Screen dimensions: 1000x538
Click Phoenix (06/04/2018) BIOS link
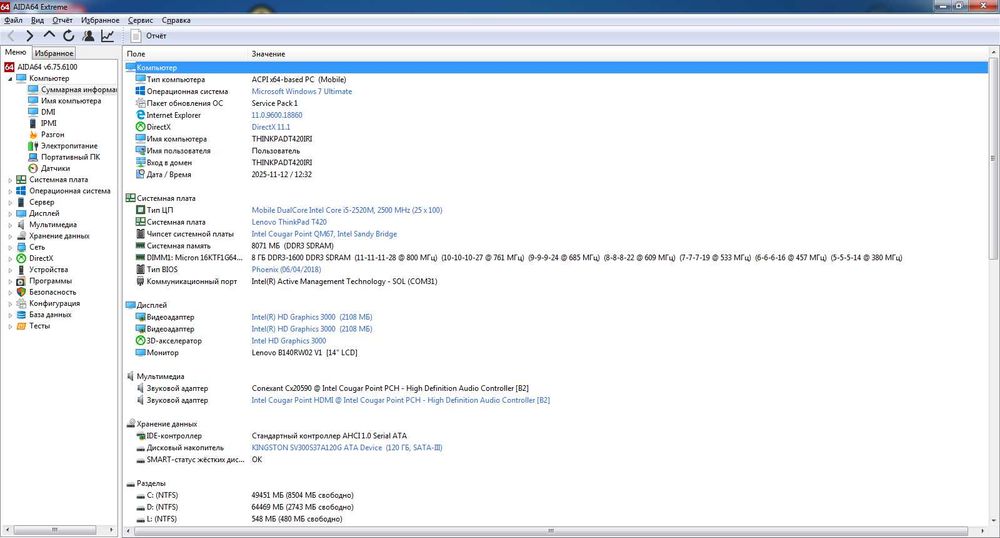click(x=286, y=270)
